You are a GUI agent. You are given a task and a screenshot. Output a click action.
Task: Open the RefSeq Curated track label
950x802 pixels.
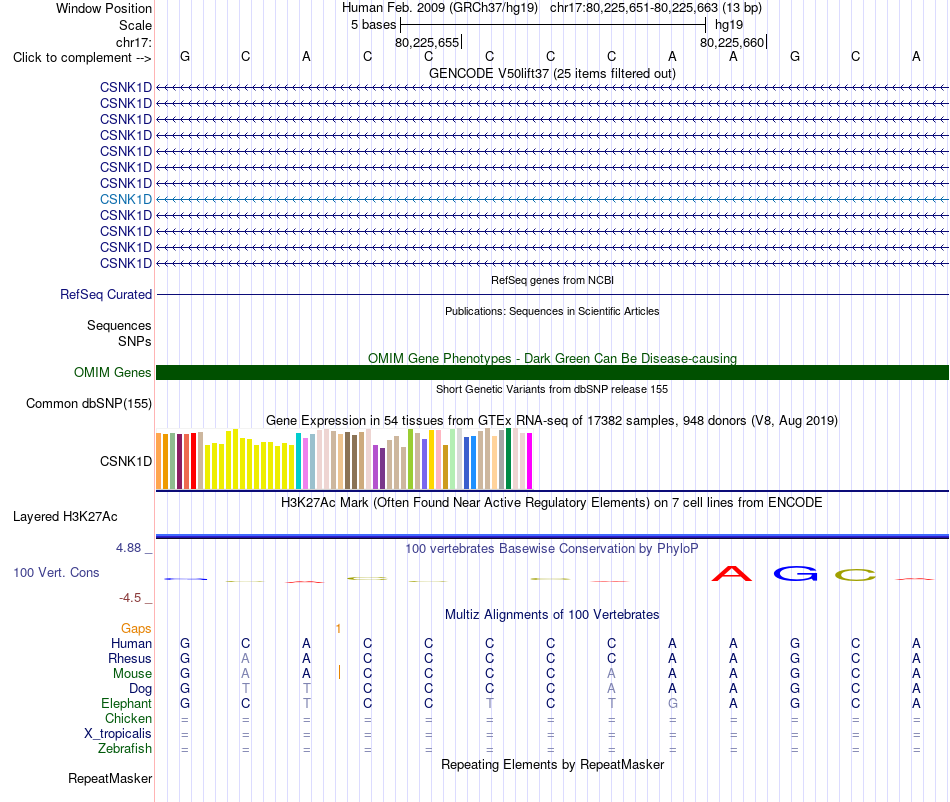[106, 294]
